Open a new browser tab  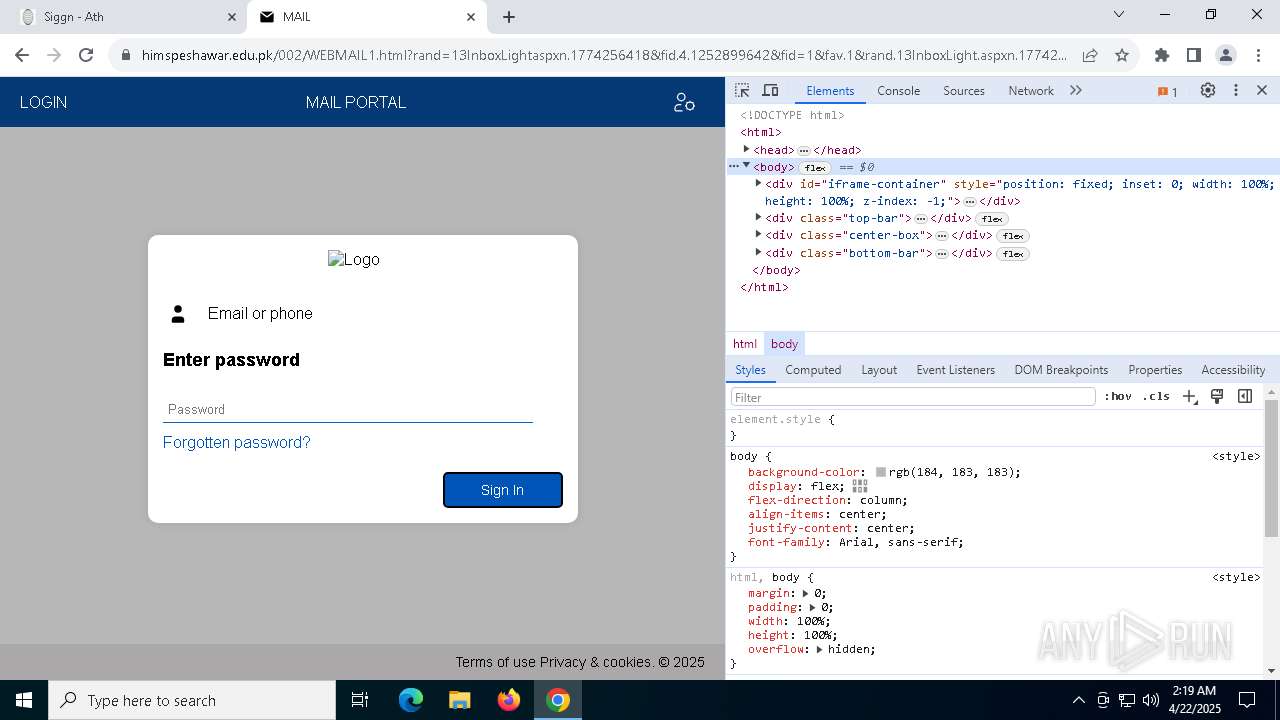509,17
